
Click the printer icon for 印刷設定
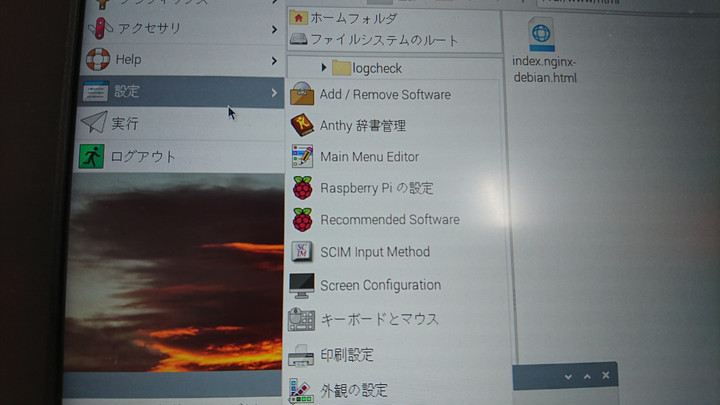301,355
